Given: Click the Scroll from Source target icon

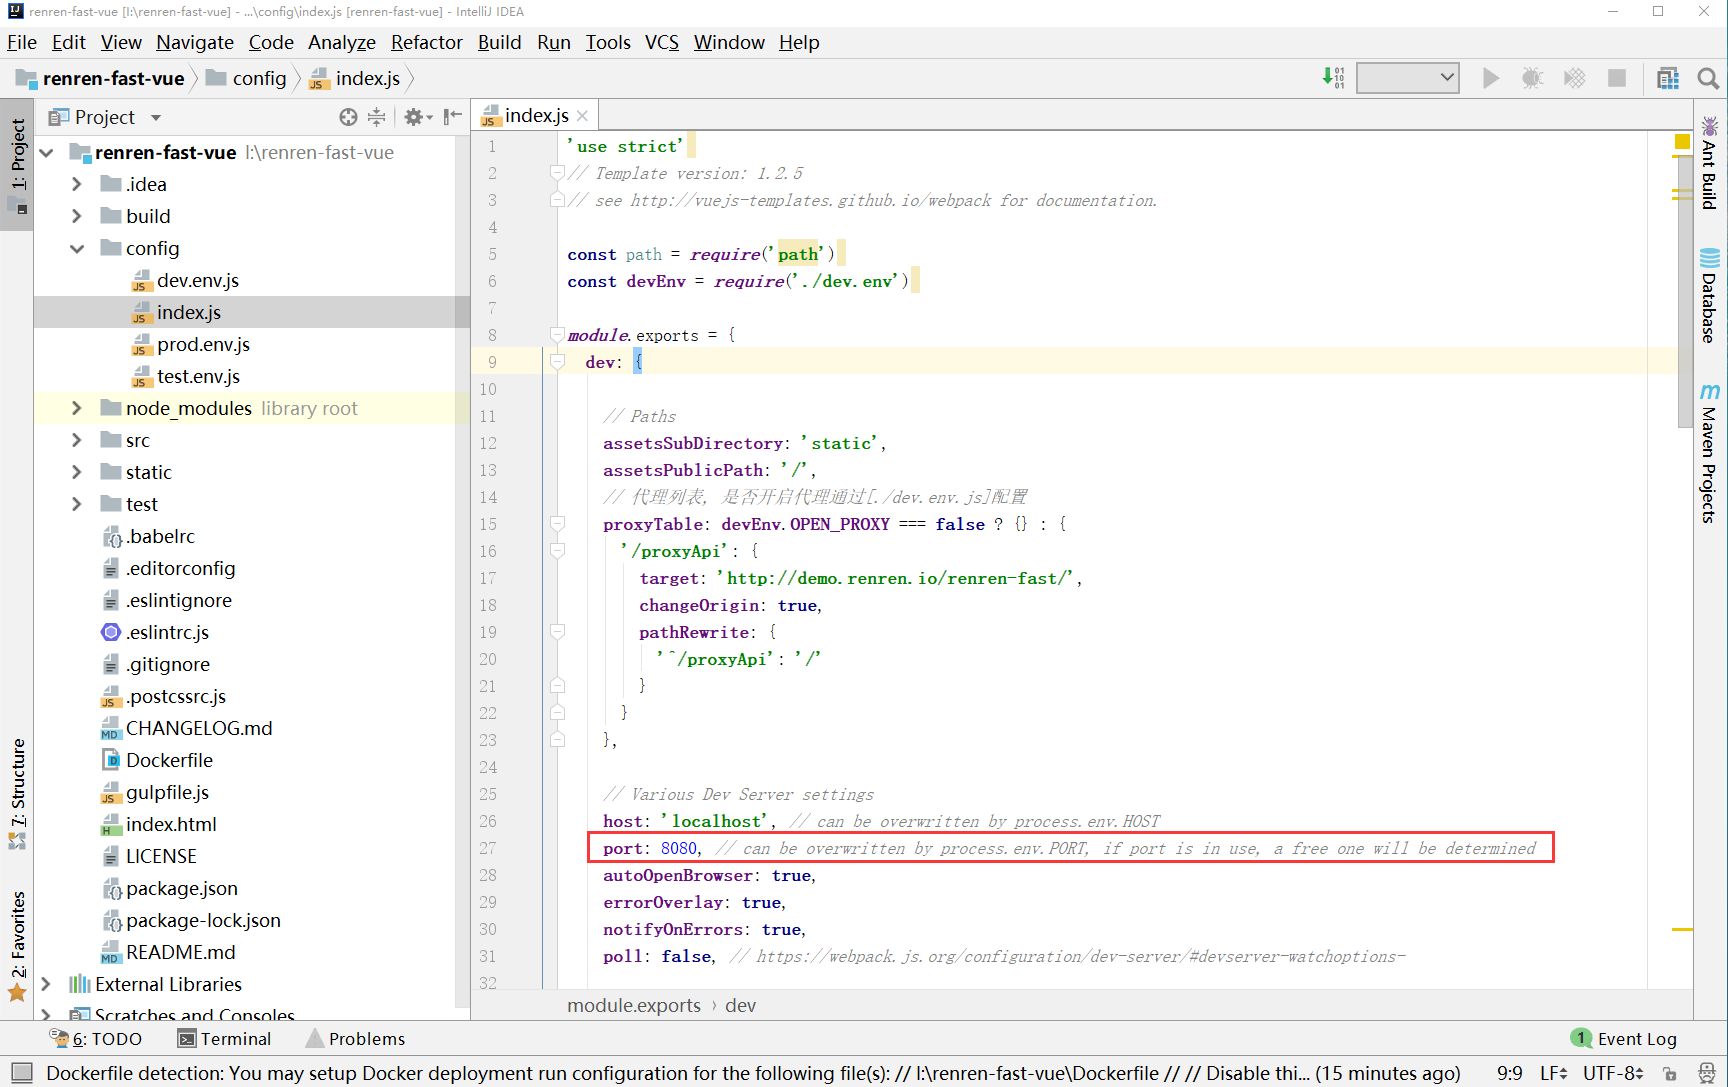Looking at the screenshot, I should [x=348, y=117].
